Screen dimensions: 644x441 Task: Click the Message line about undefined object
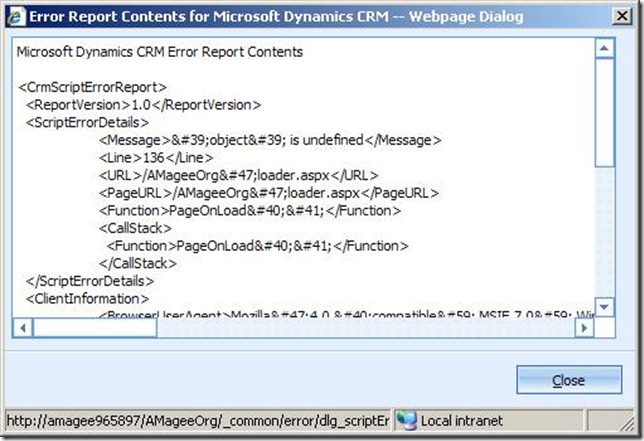coord(270,140)
